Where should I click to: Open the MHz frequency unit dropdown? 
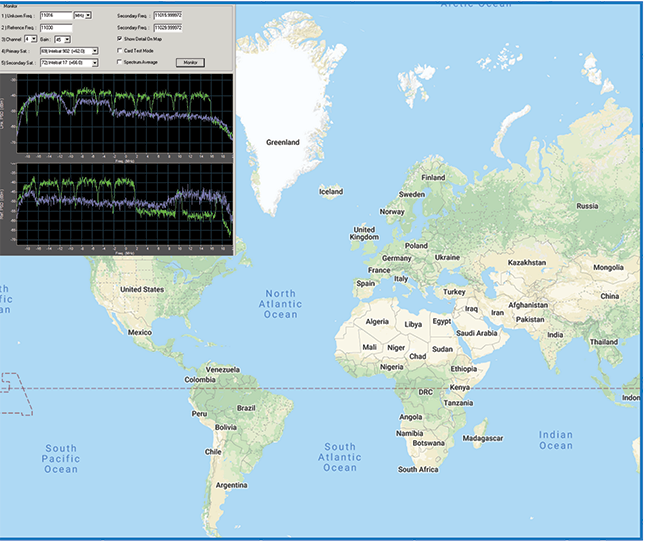tap(83, 16)
